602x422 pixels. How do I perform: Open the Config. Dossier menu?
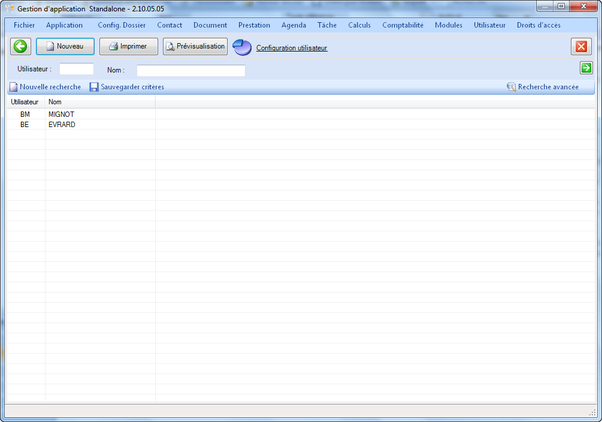coord(121,25)
